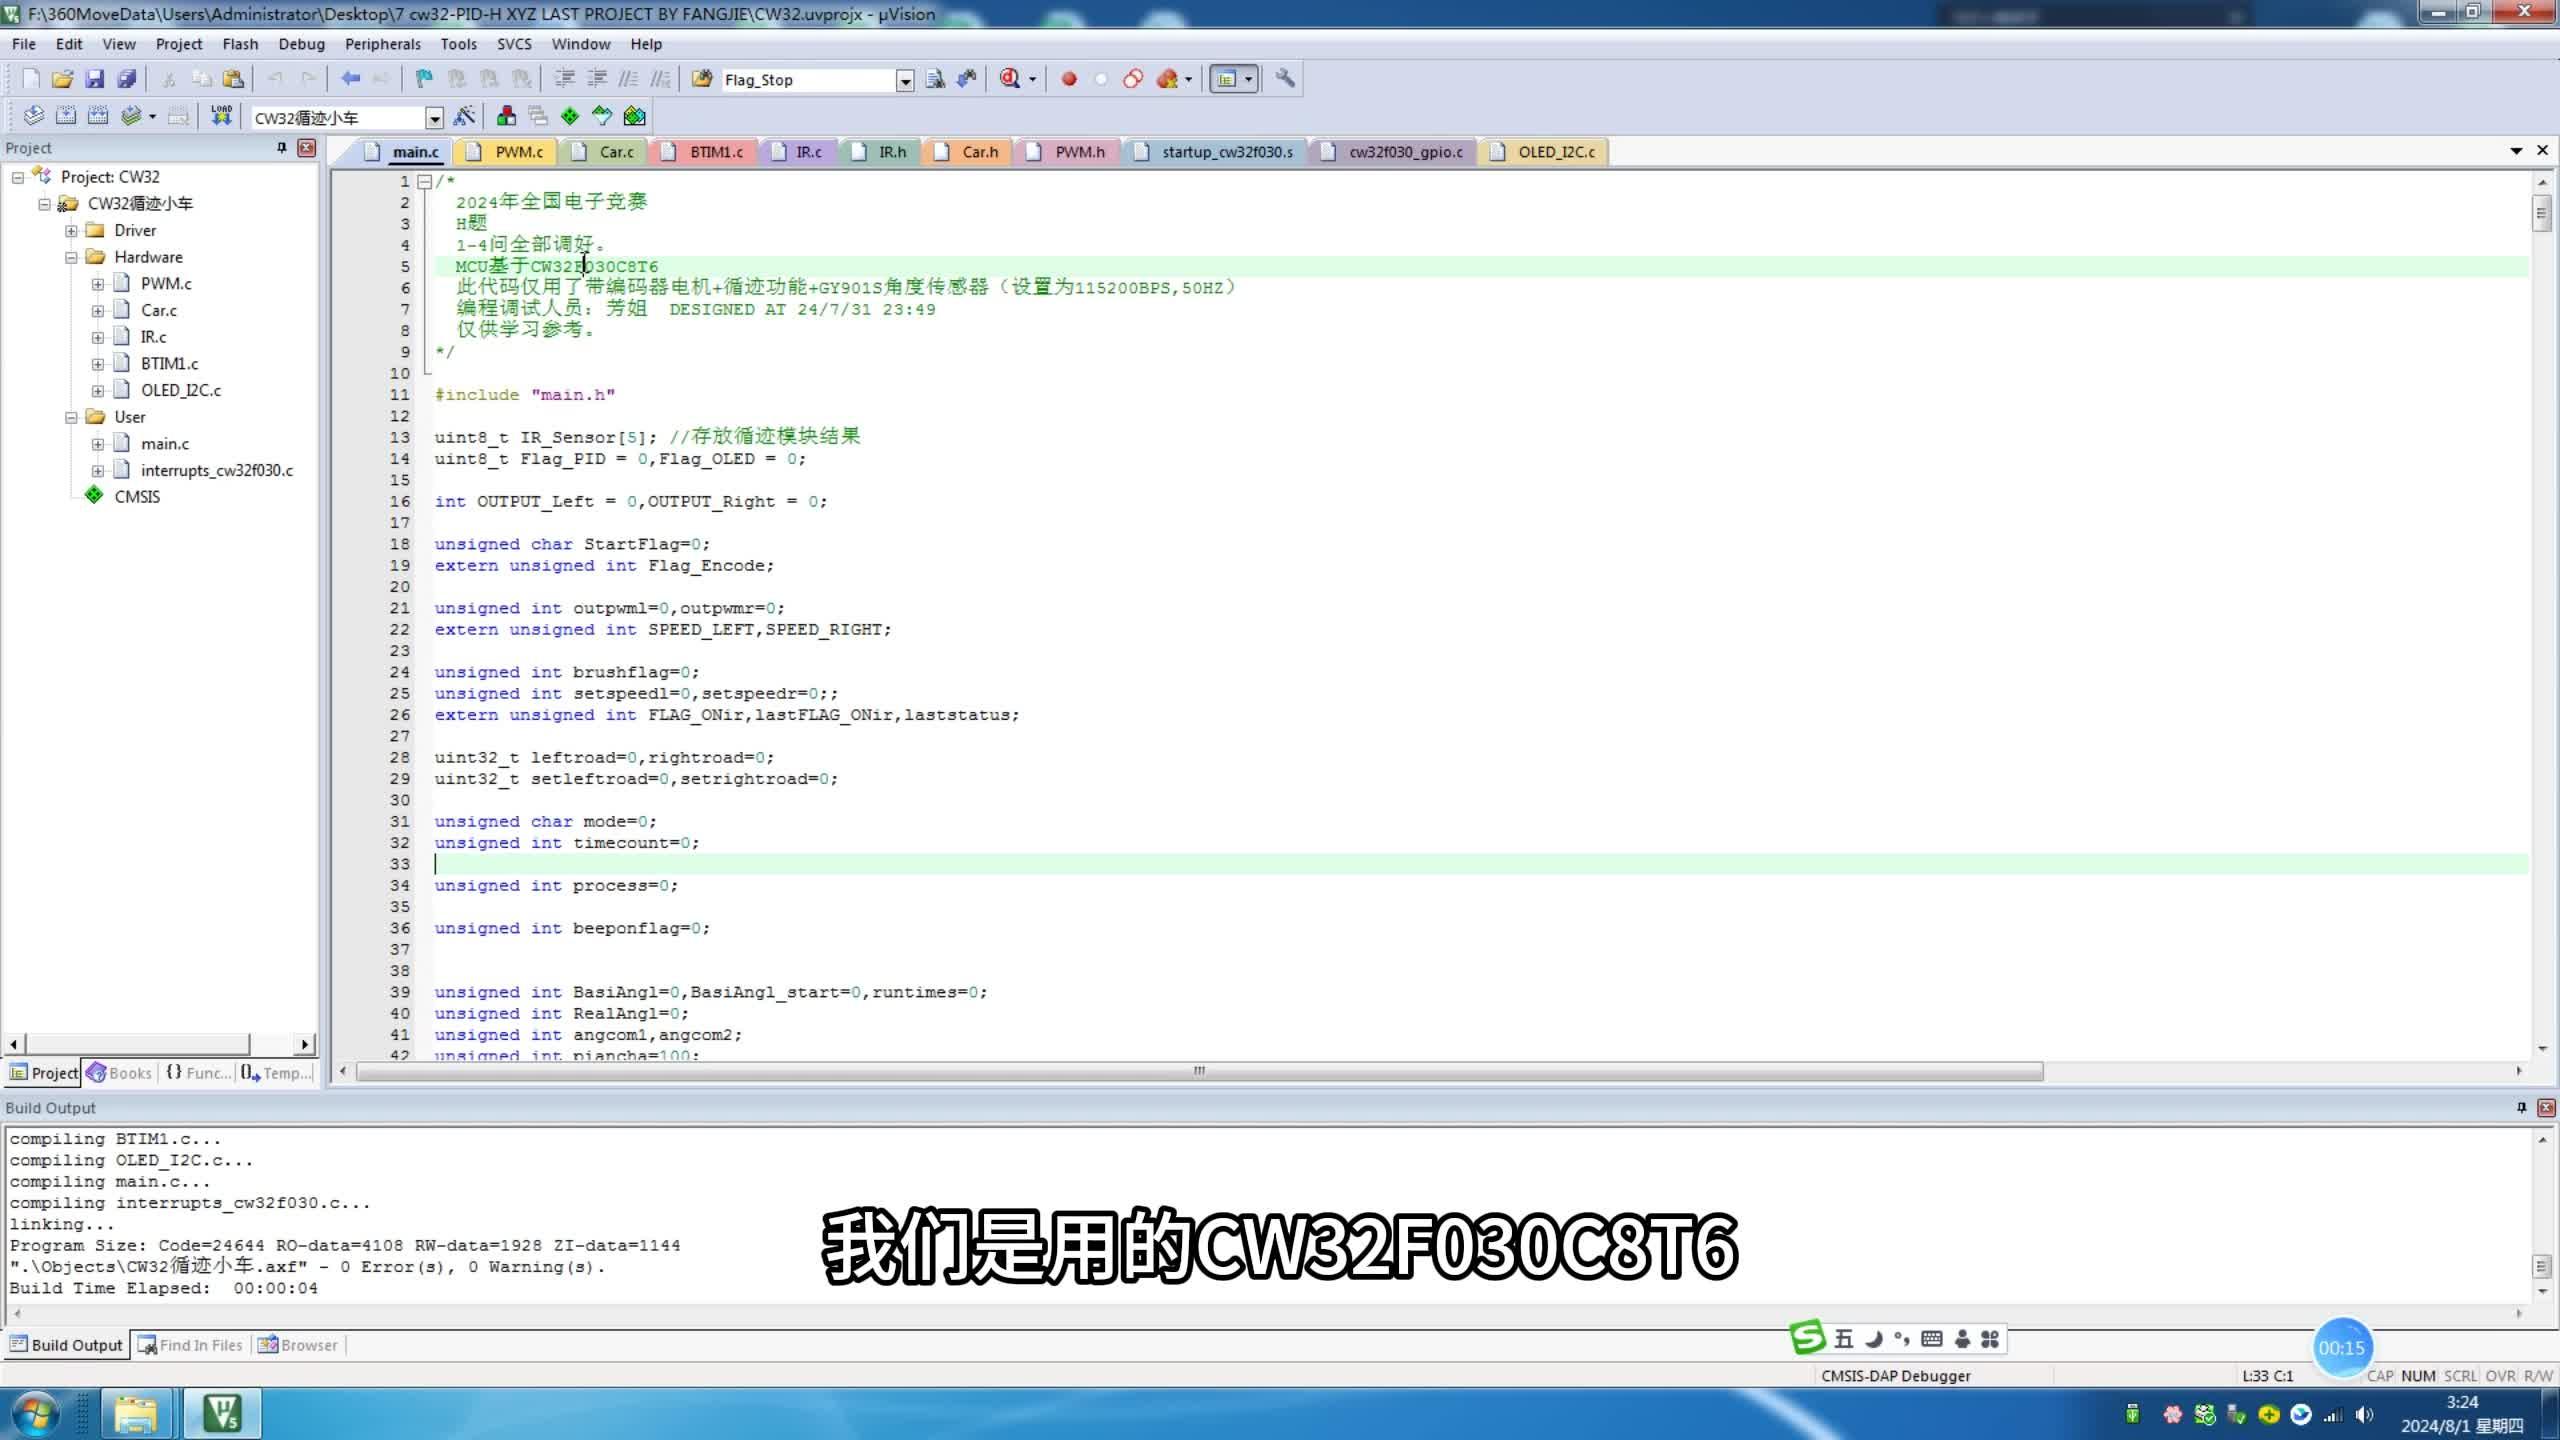2560x1440 pixels.
Task: Switch to the PWM.c tab
Action: [x=520, y=151]
